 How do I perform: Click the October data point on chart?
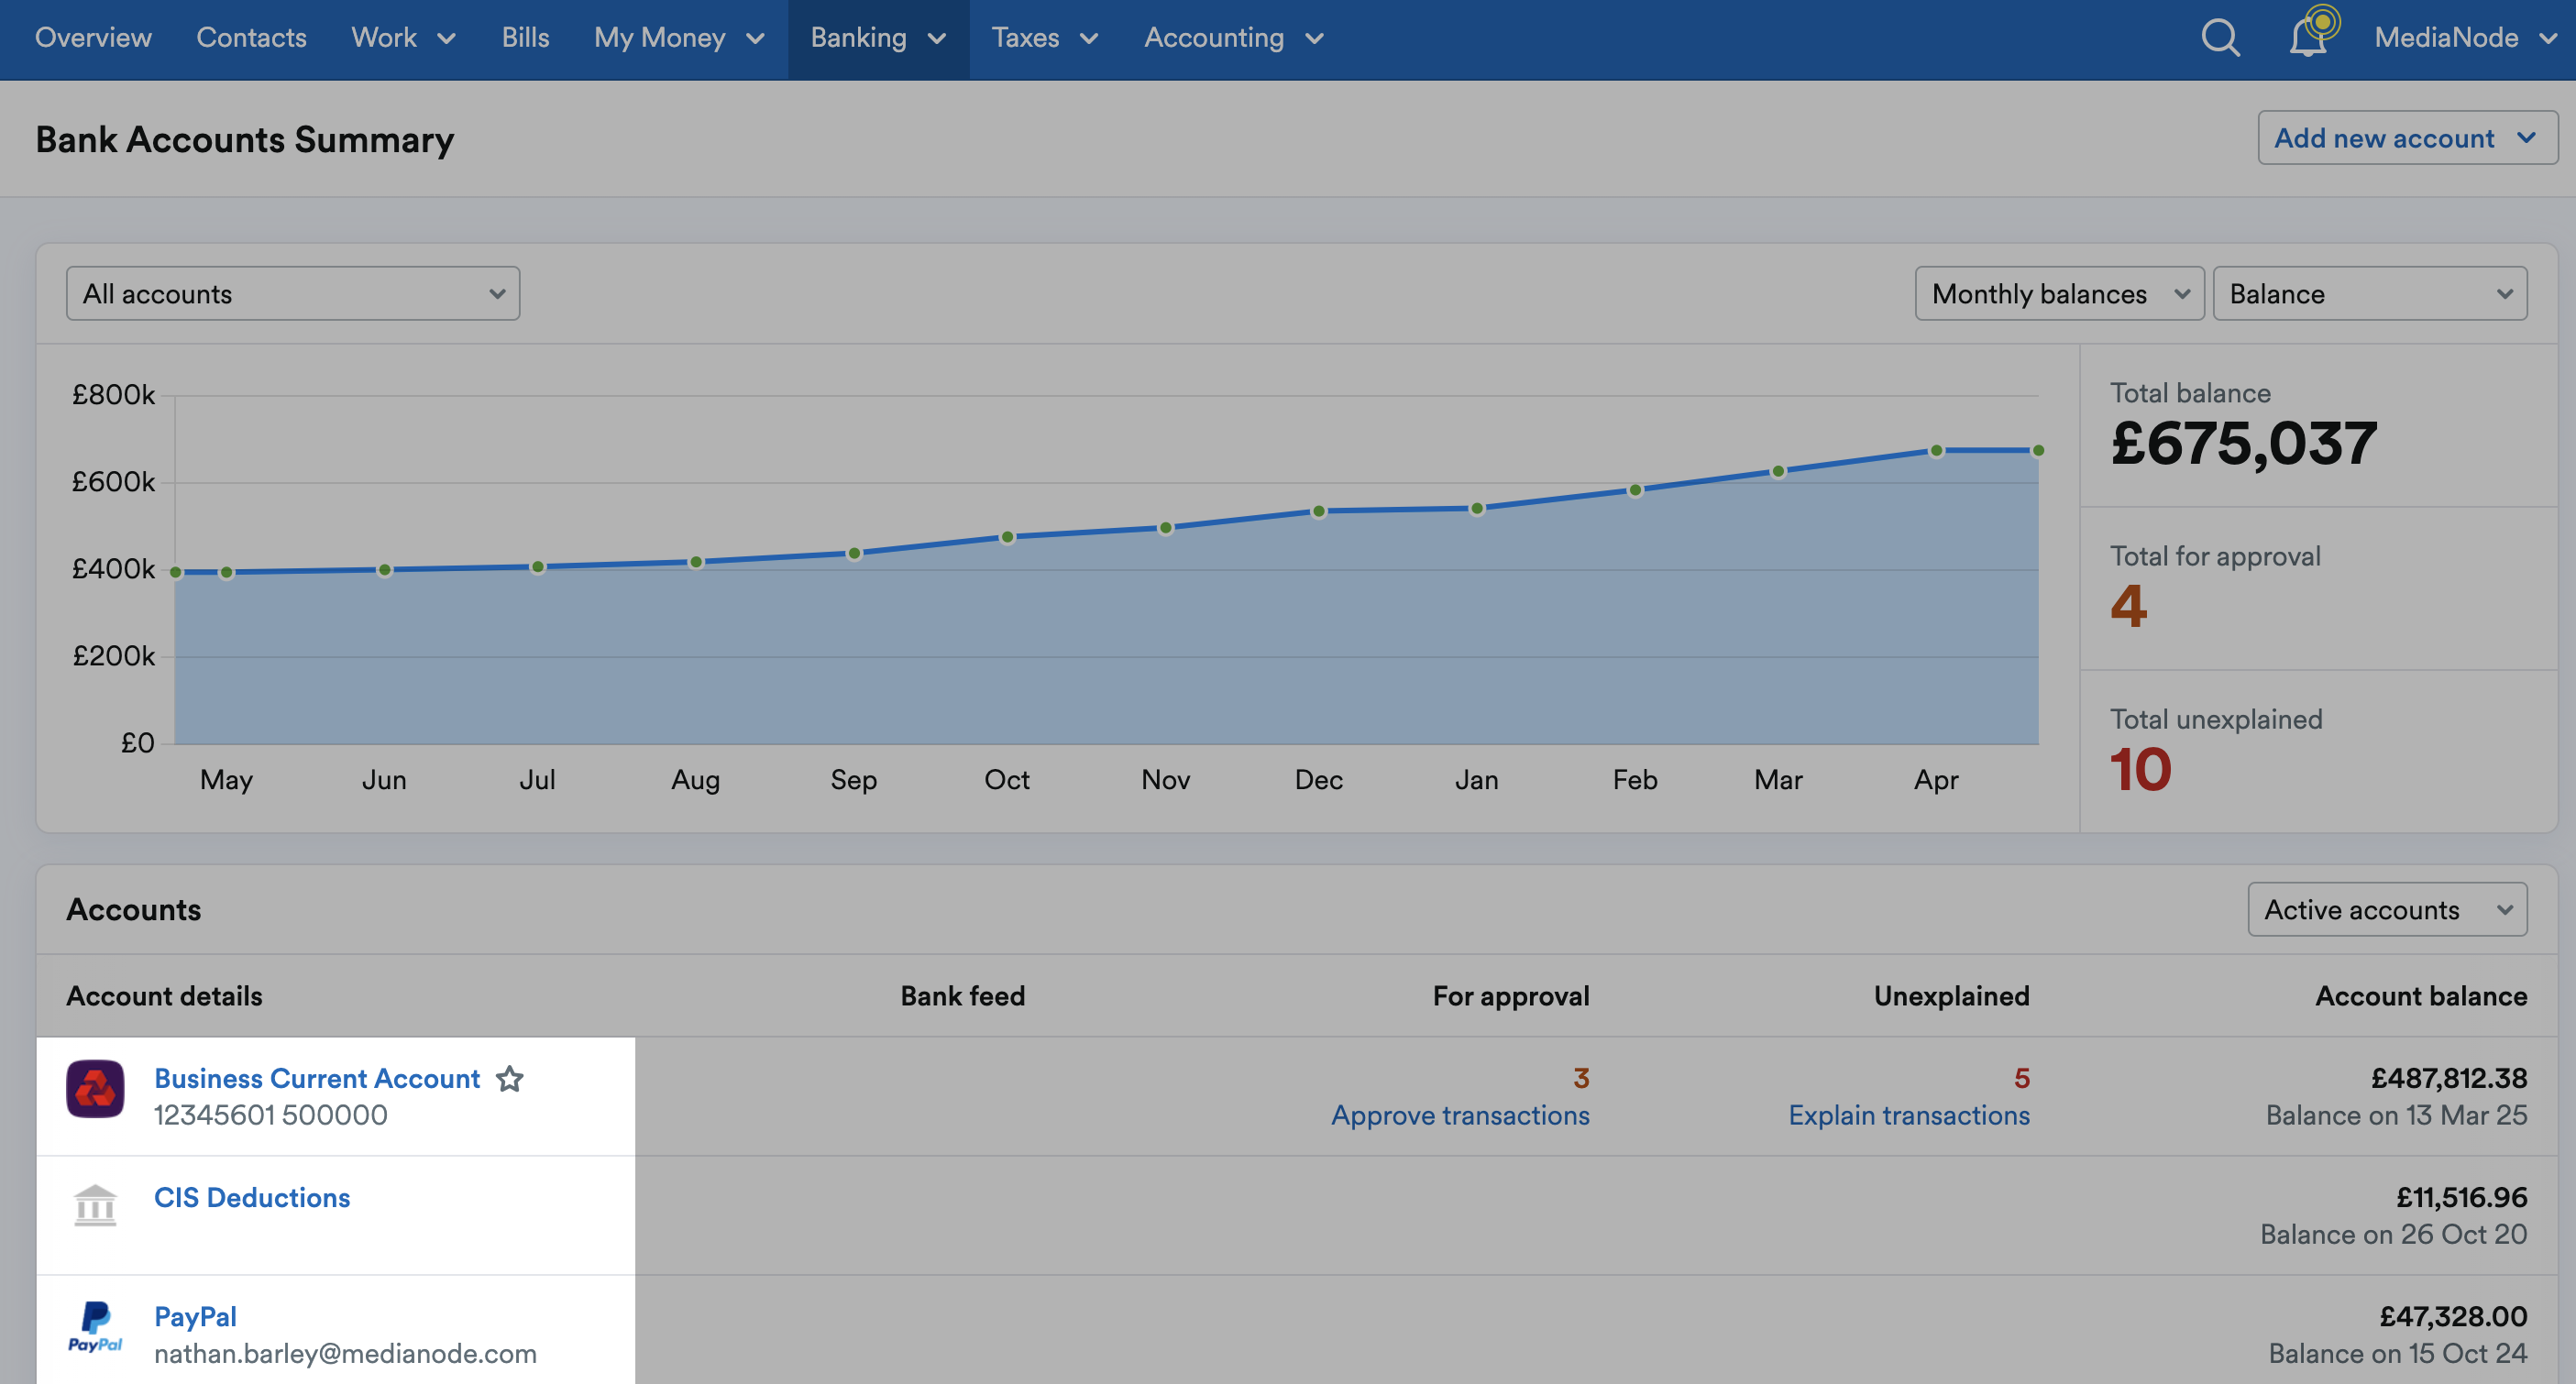(1007, 538)
